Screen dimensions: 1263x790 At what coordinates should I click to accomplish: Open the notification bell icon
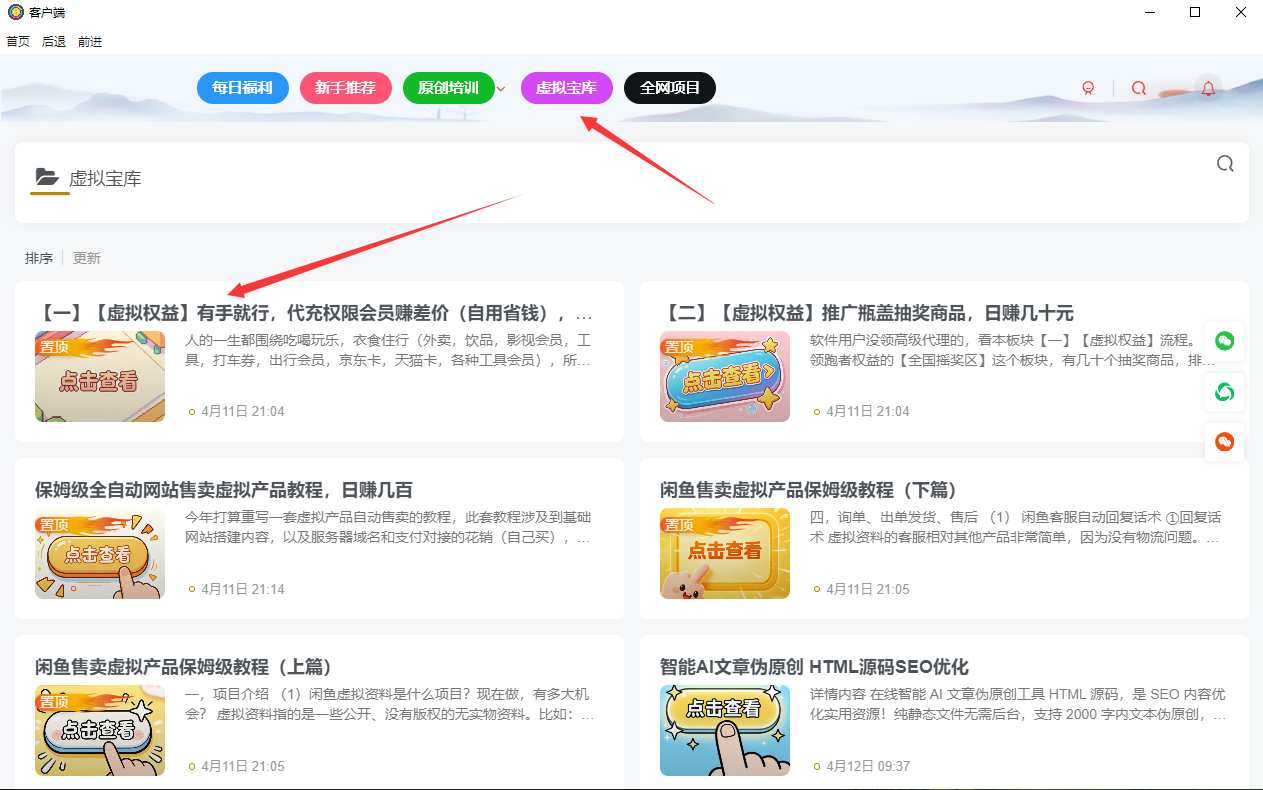pos(1208,88)
